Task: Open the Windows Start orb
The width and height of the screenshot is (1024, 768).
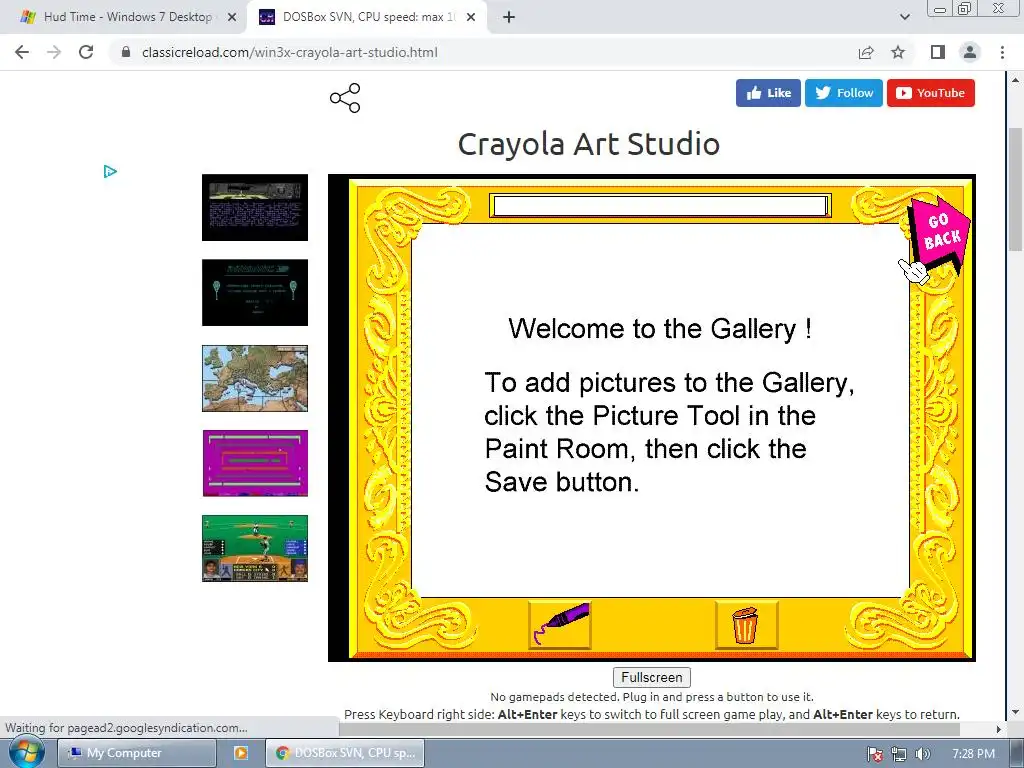Action: pyautogui.click(x=26, y=753)
